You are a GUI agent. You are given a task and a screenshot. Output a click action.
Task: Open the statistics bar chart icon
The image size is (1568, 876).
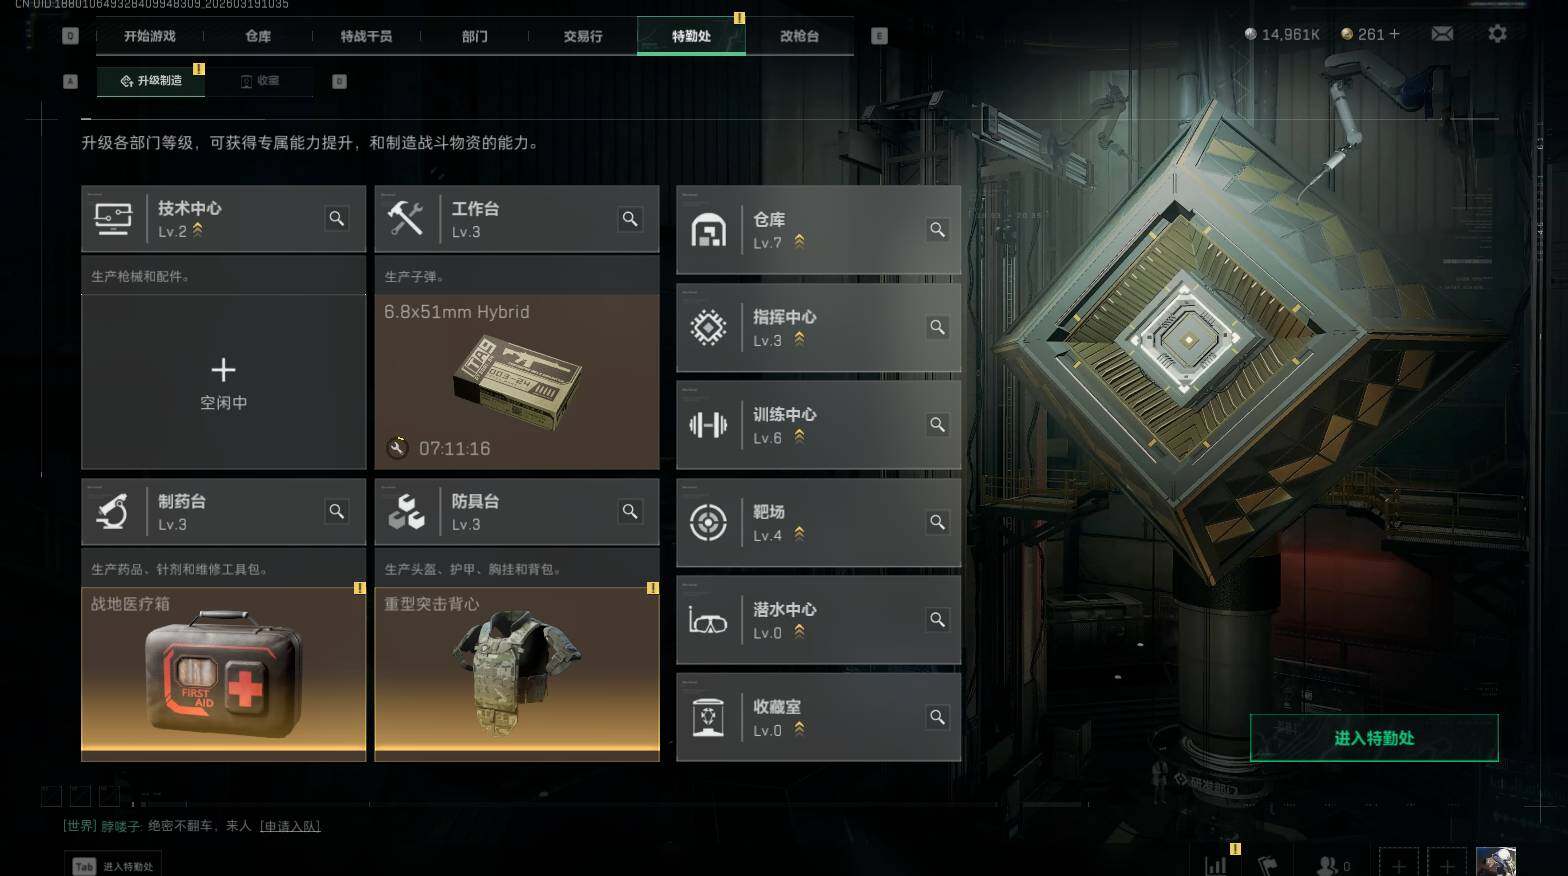pyautogui.click(x=1216, y=865)
